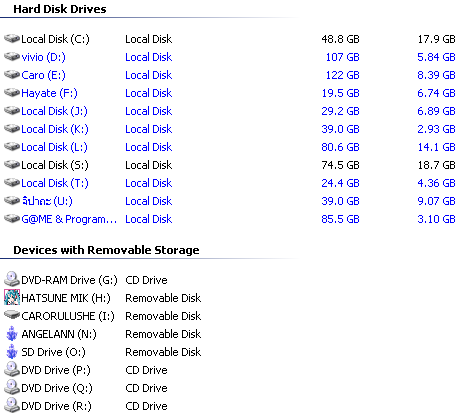
Task: Select the 'Local Disk (C:)' name
Action: [x=55, y=39]
